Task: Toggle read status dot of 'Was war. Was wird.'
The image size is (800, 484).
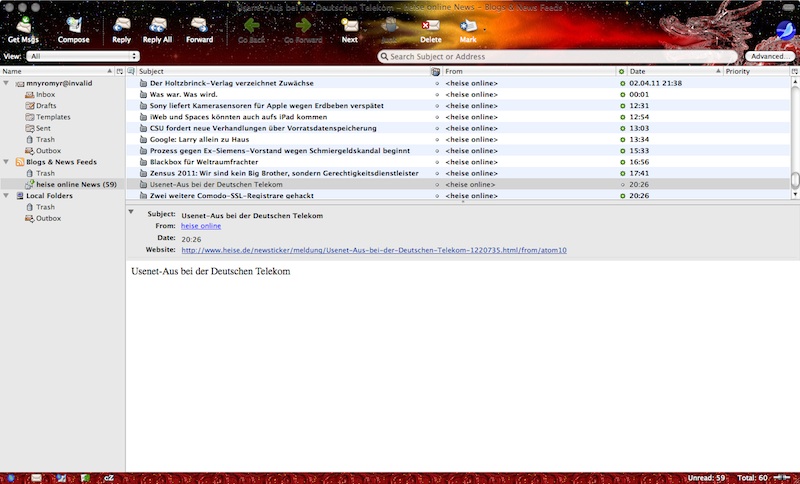Action: coord(622,94)
